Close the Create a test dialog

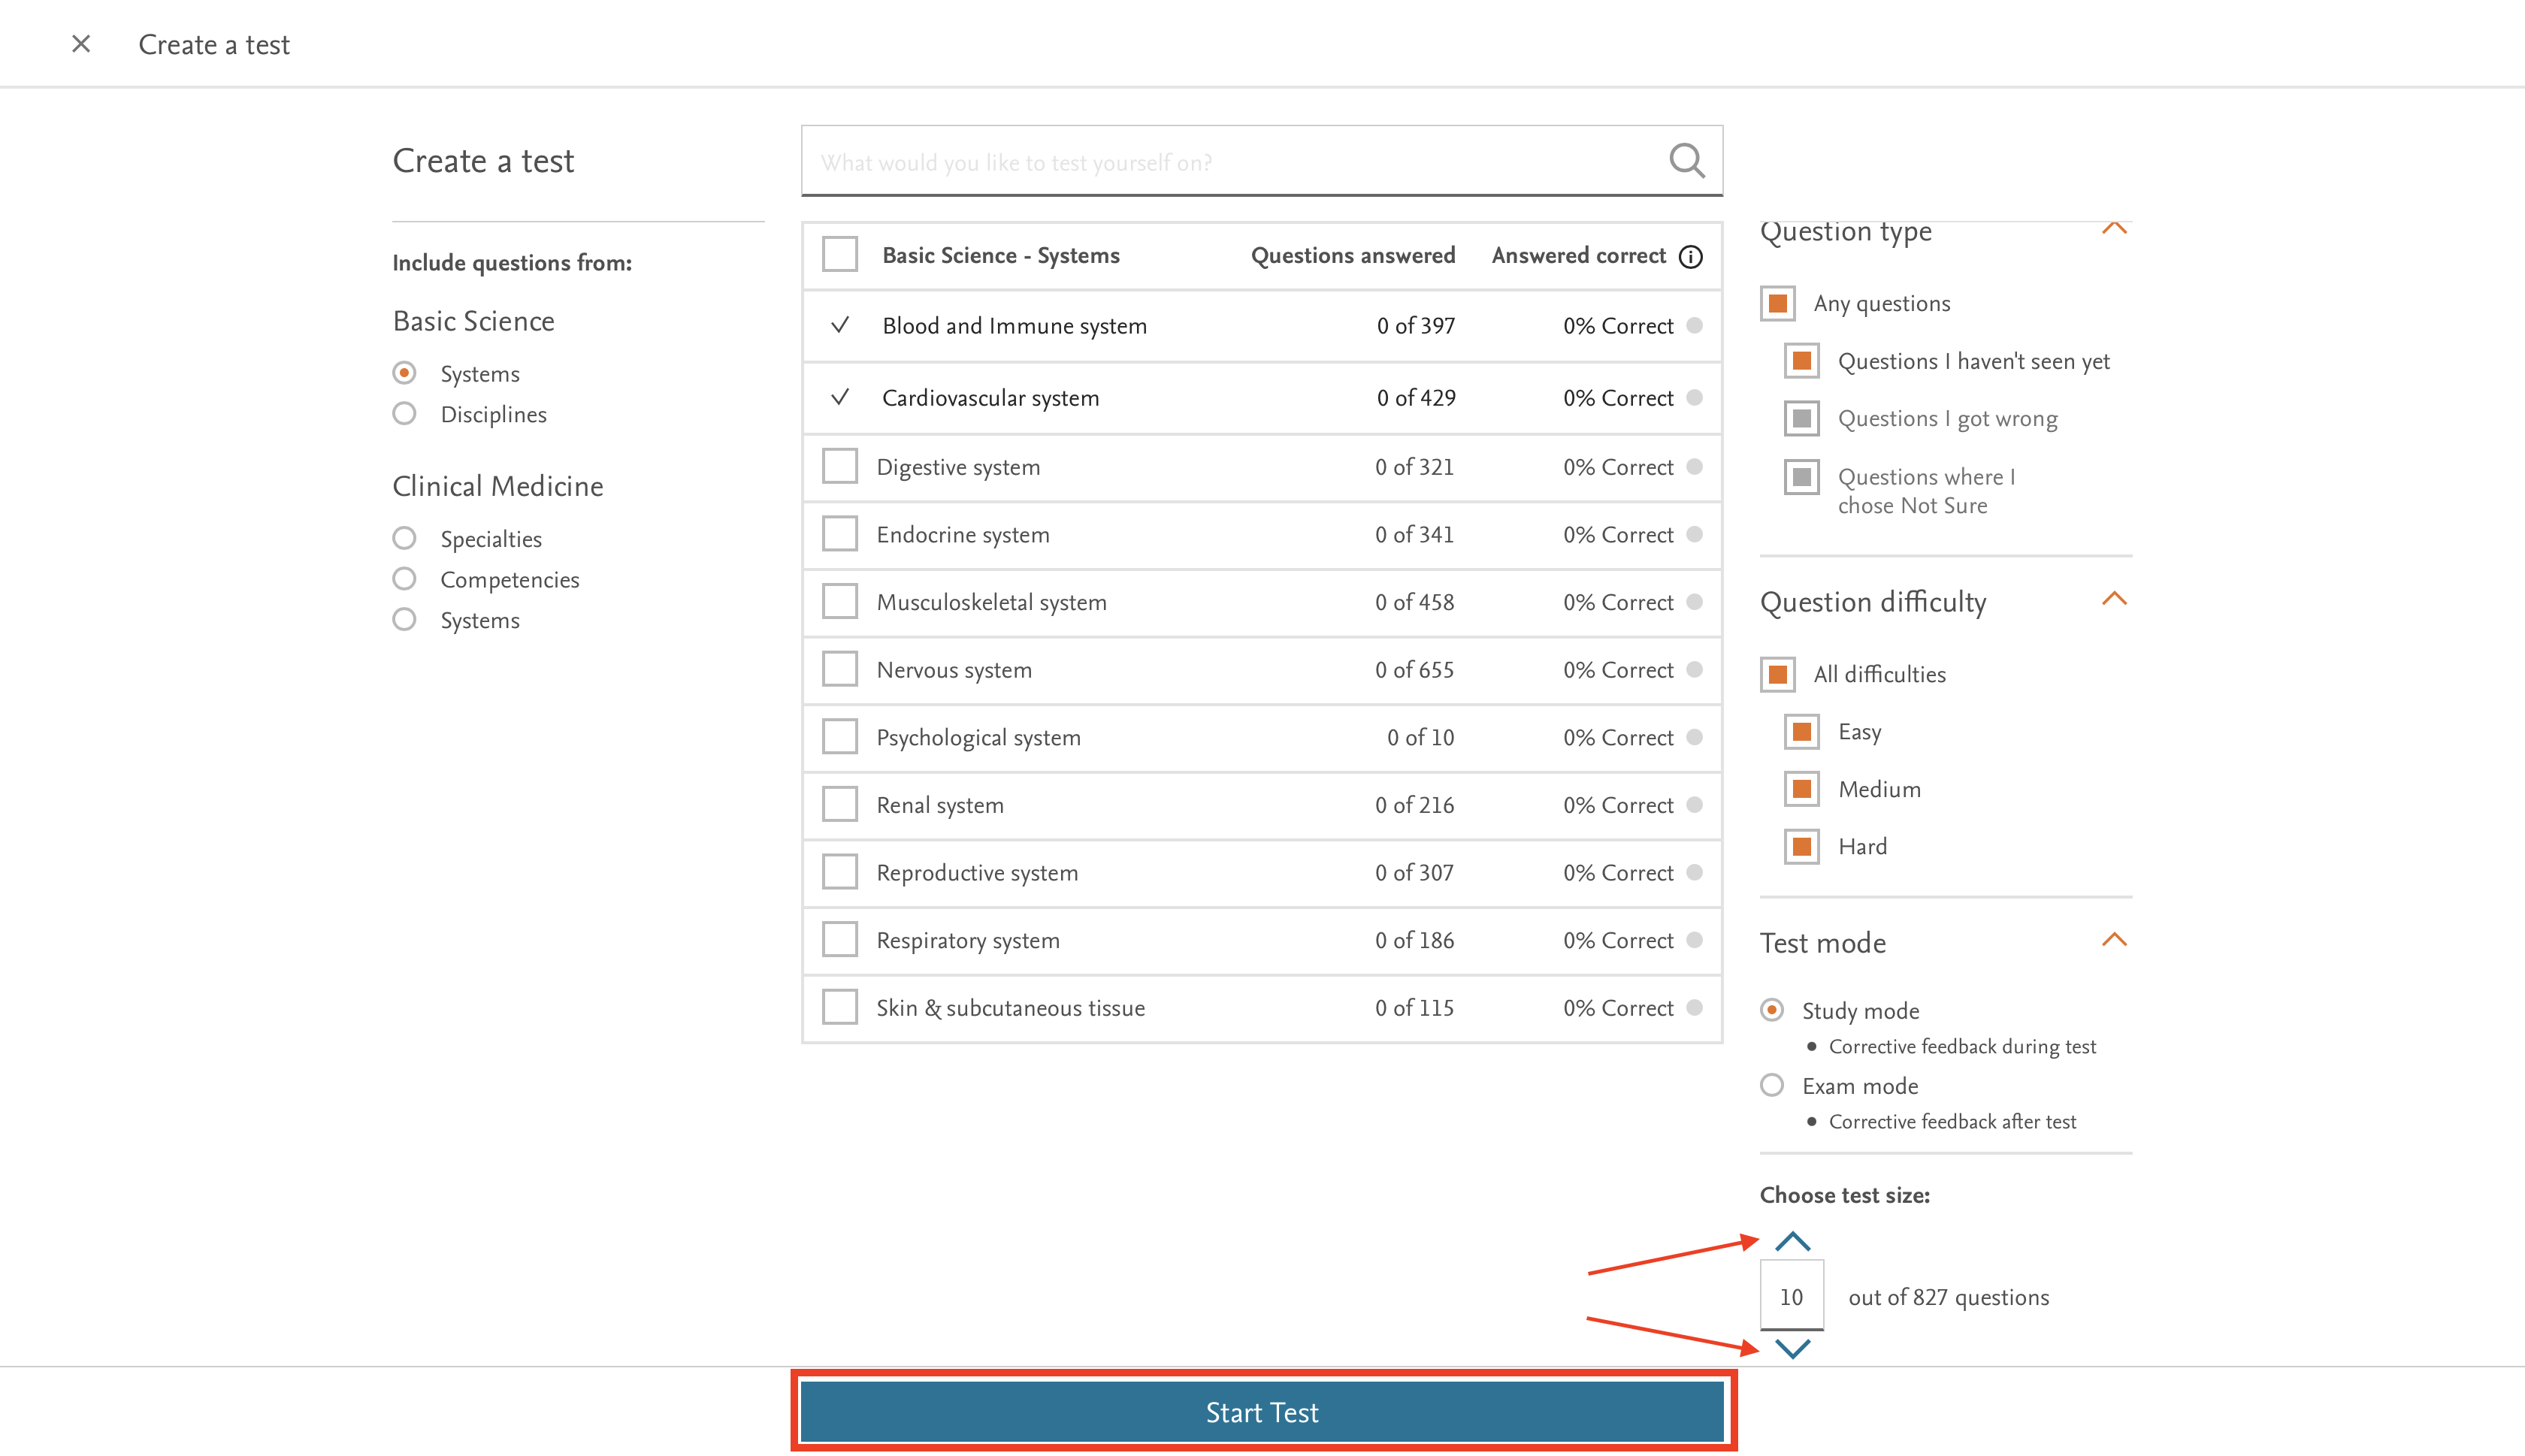click(81, 44)
